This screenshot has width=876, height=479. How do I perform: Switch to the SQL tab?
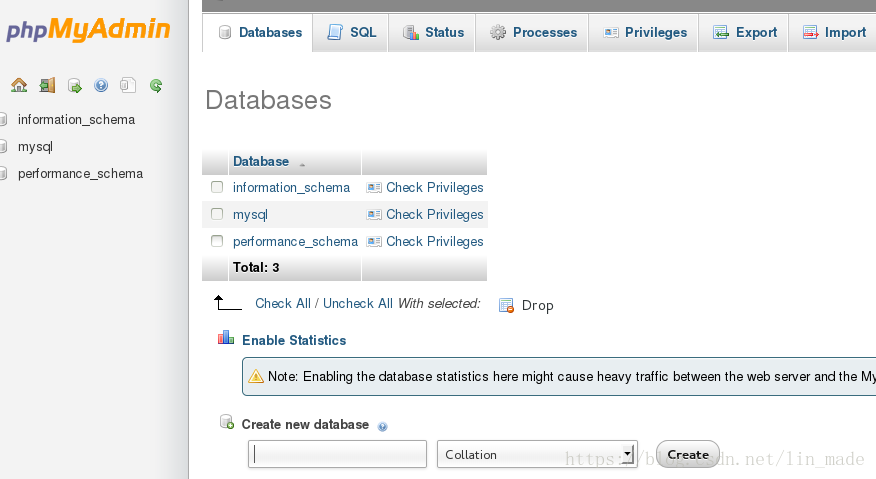[351, 32]
